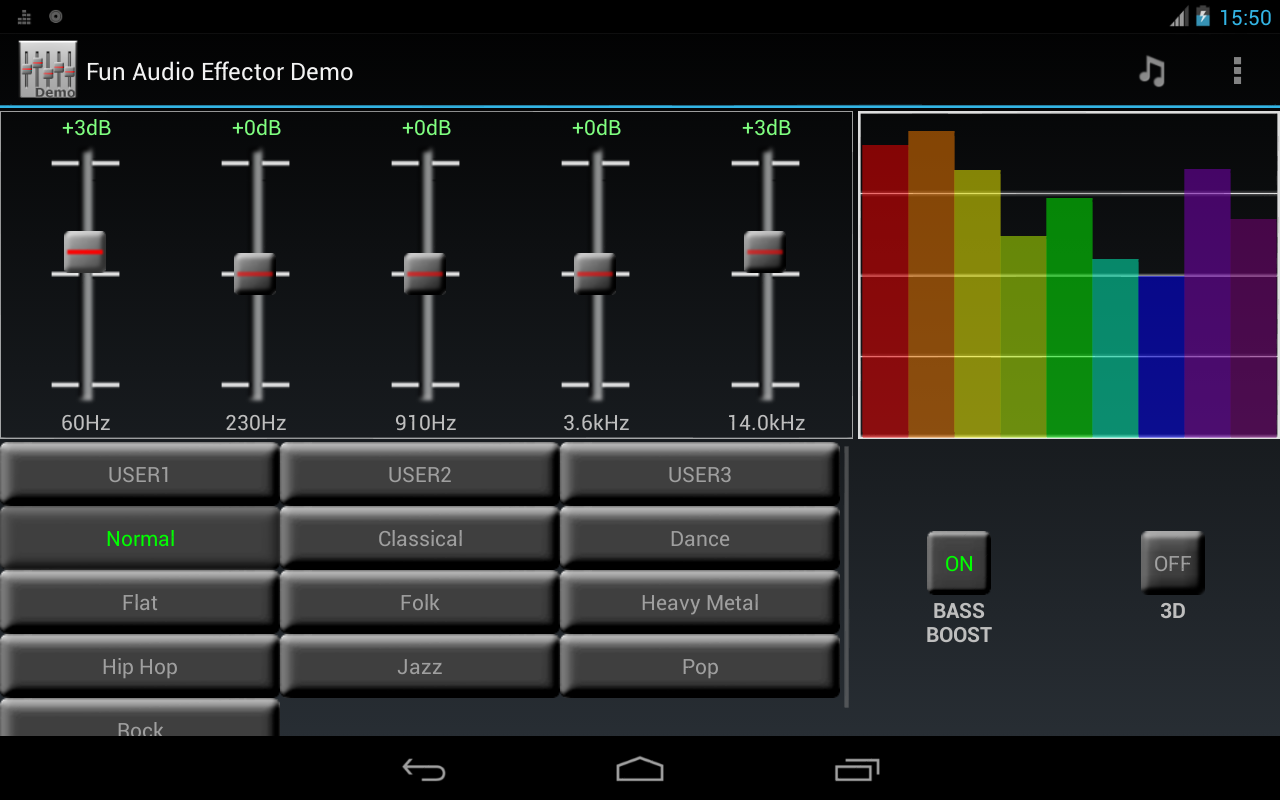This screenshot has width=1280, height=800.
Task: Tap the spectrum visualizer display
Action: pos(1068,275)
